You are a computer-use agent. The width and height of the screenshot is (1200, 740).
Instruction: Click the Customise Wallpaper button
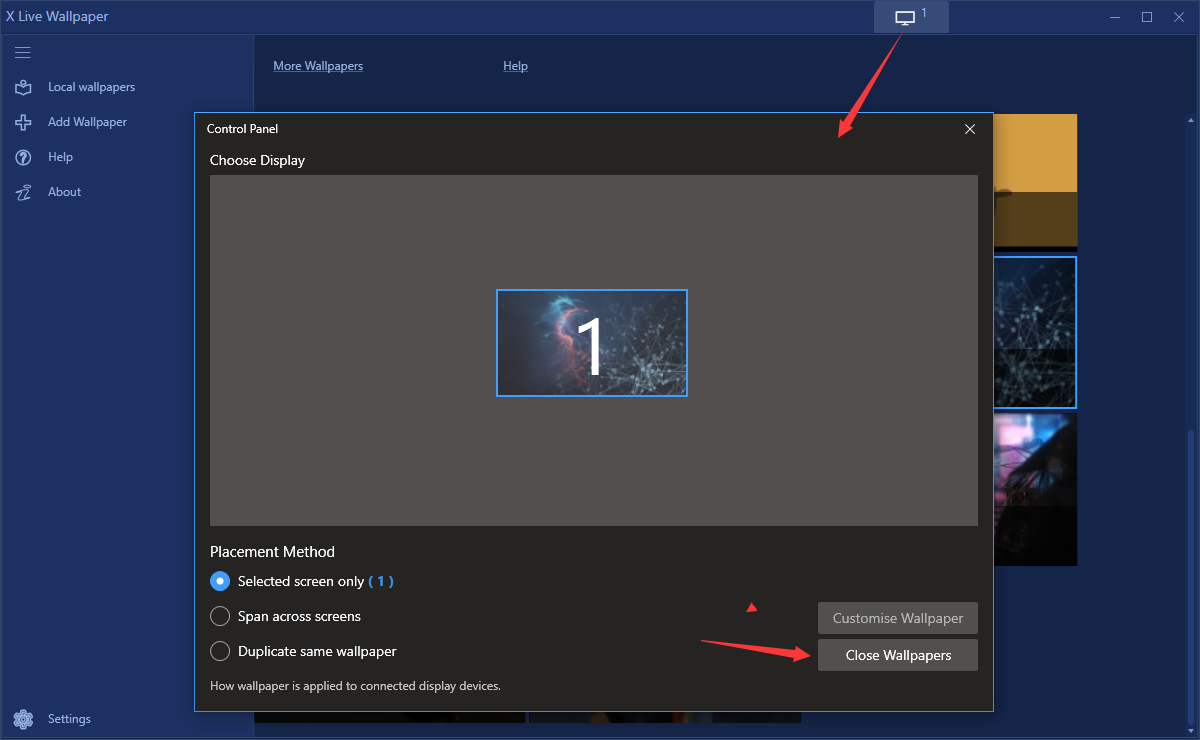click(x=897, y=618)
